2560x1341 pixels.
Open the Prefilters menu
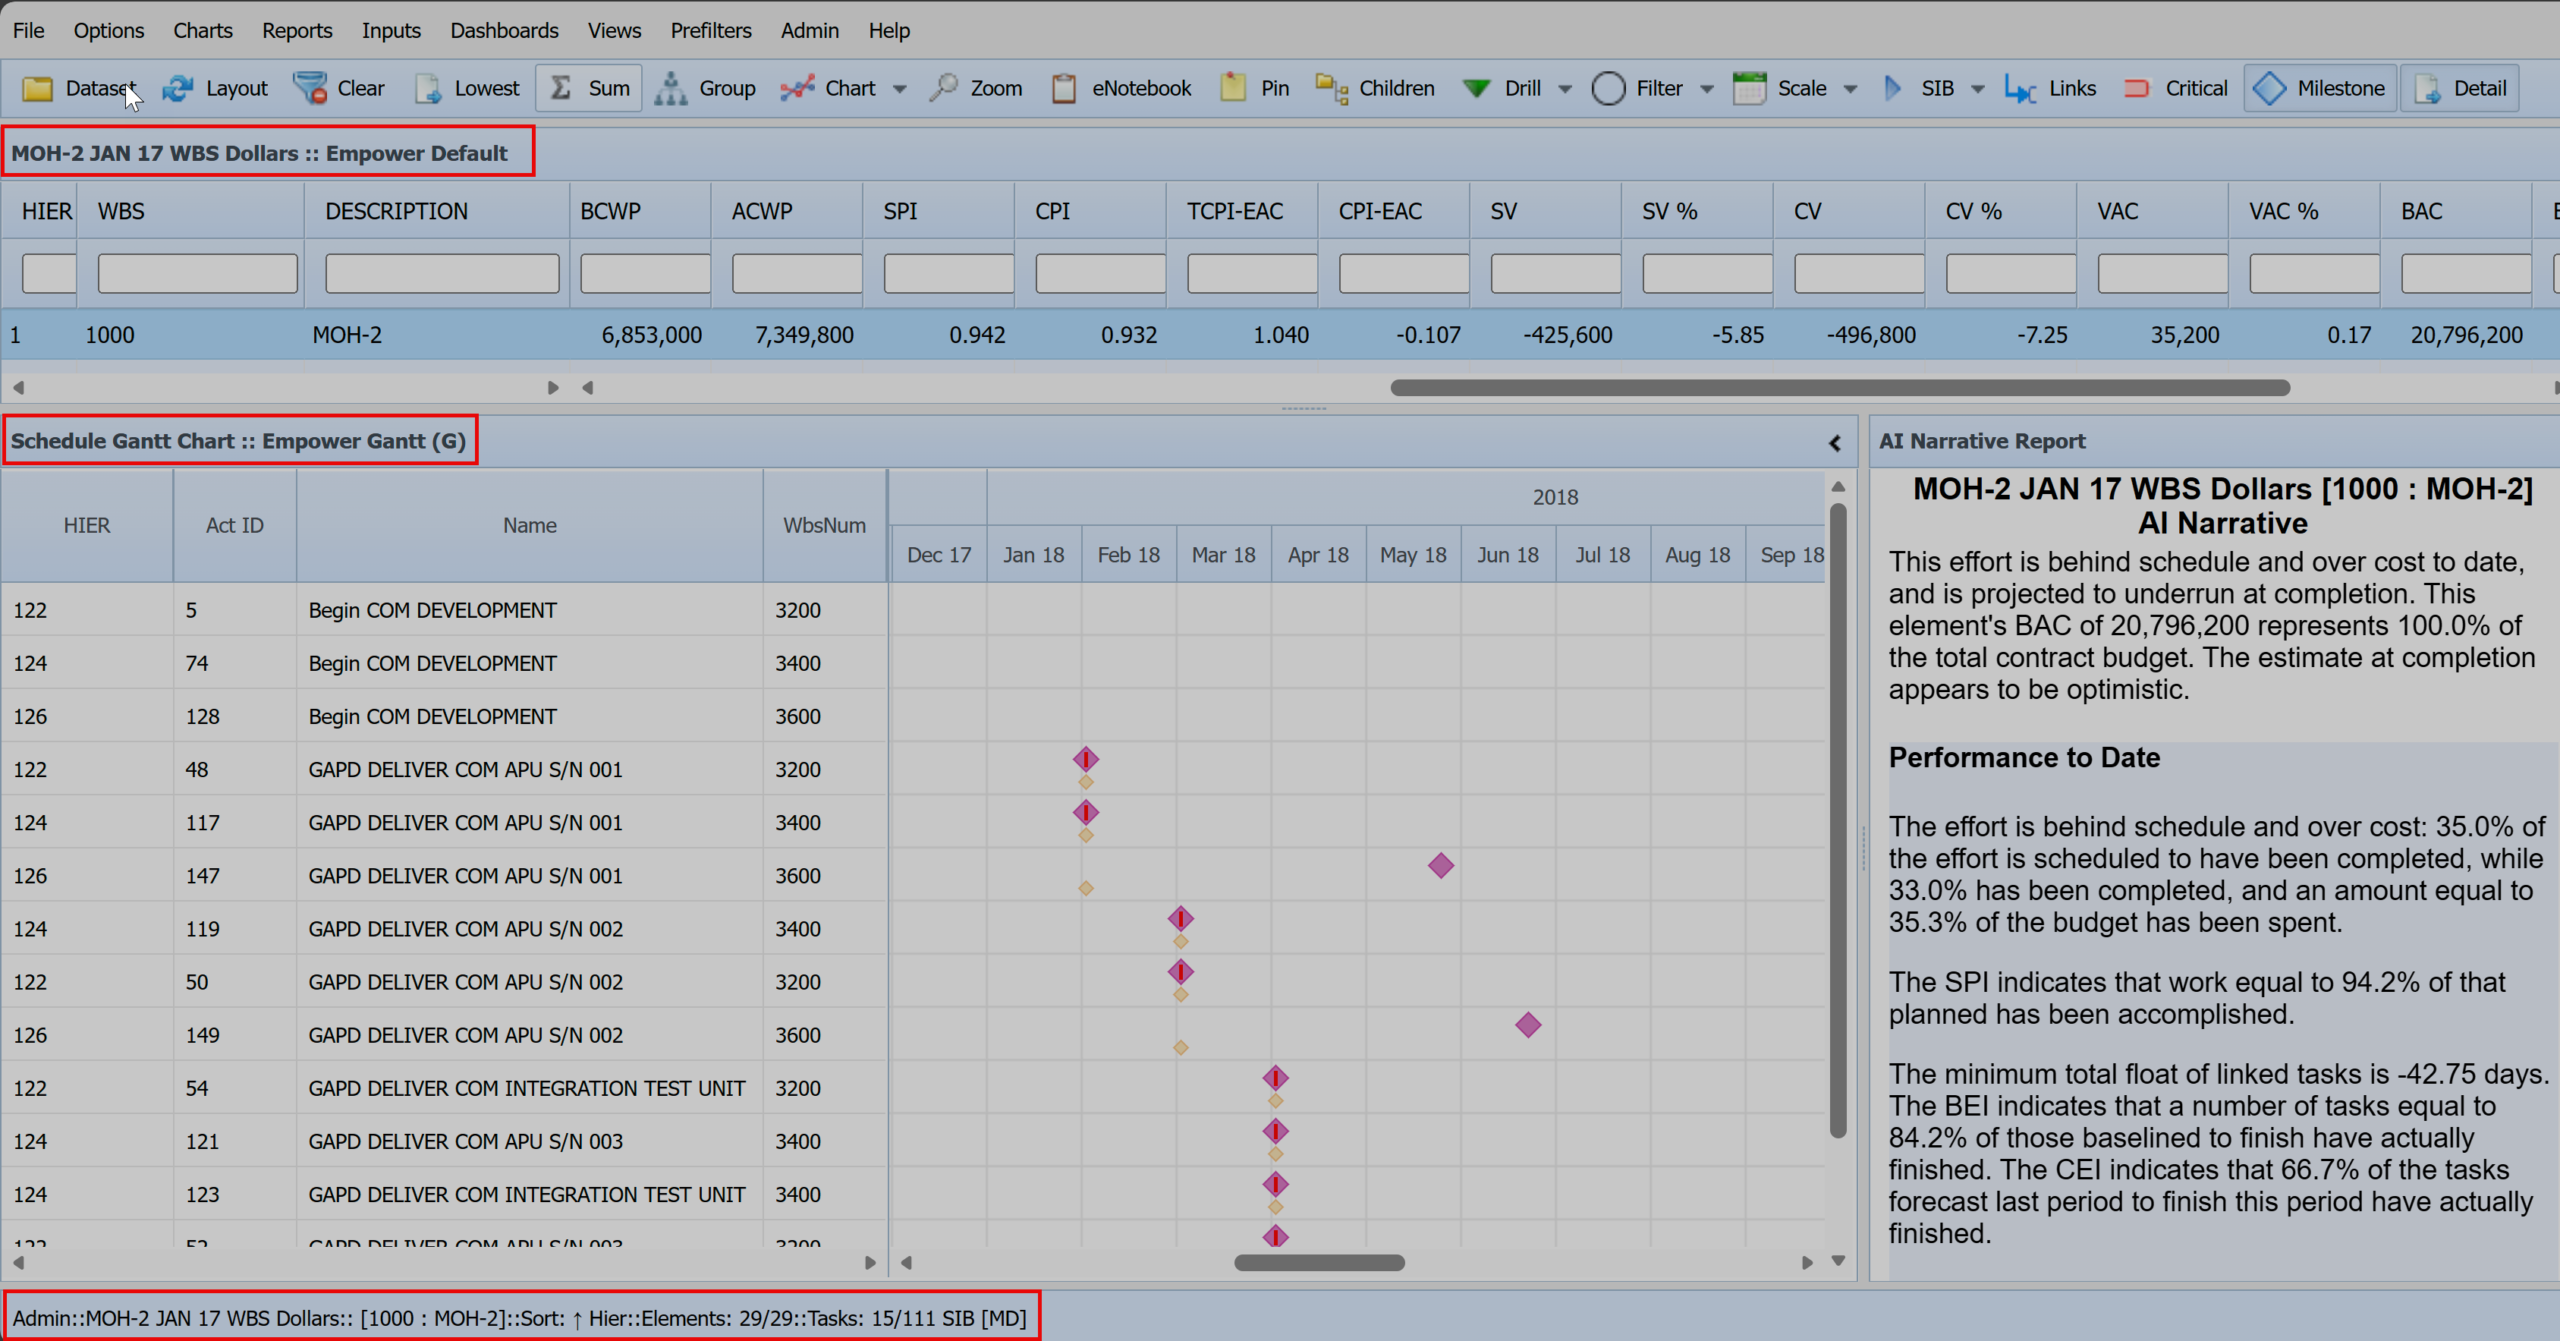point(710,30)
